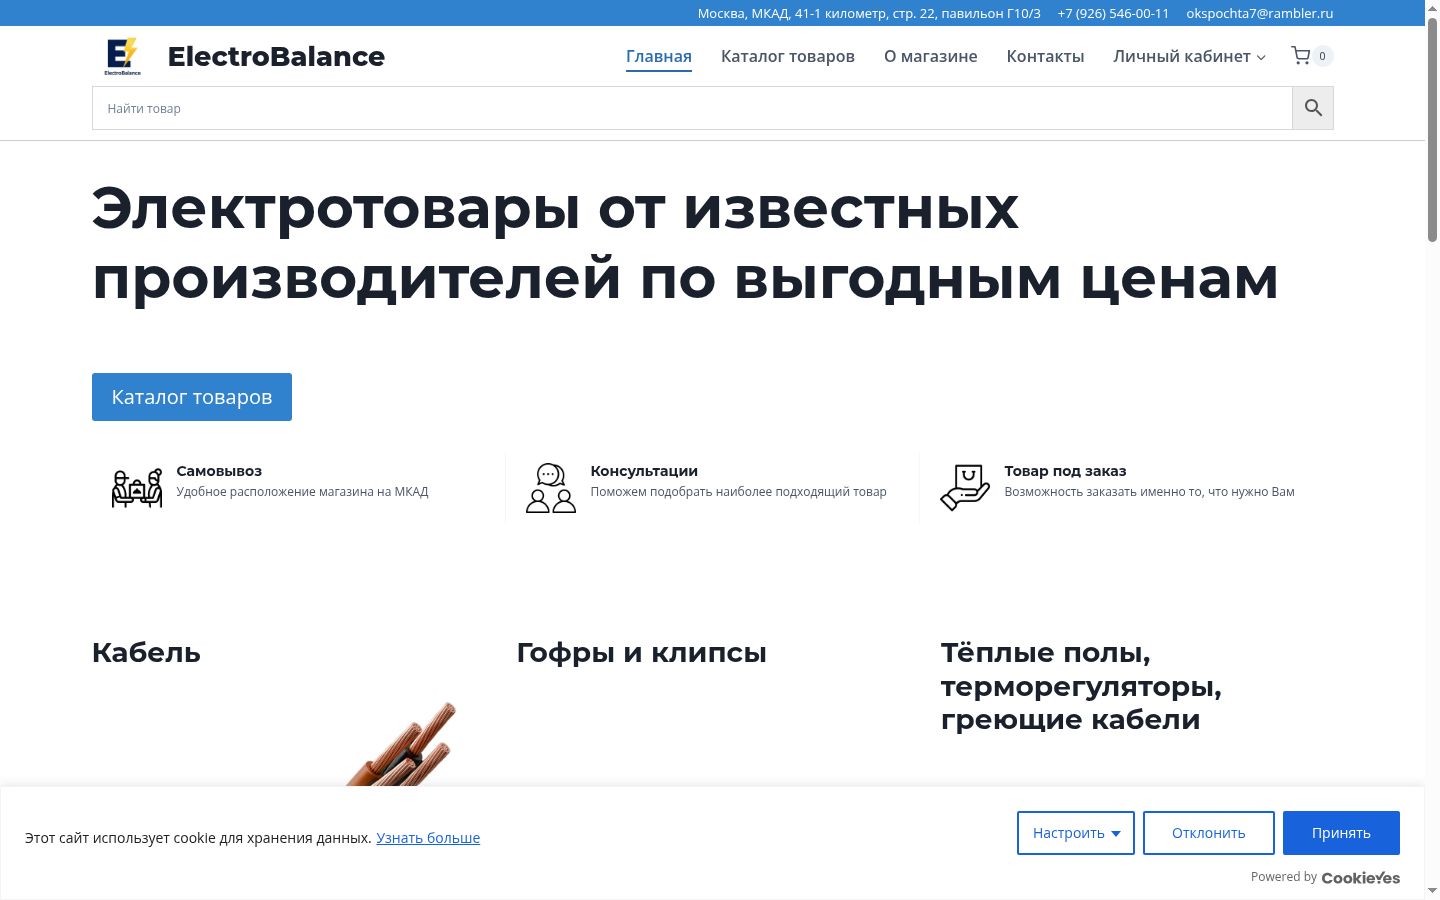Click the okspochta7@rambler.ru email link

[x=1260, y=13]
